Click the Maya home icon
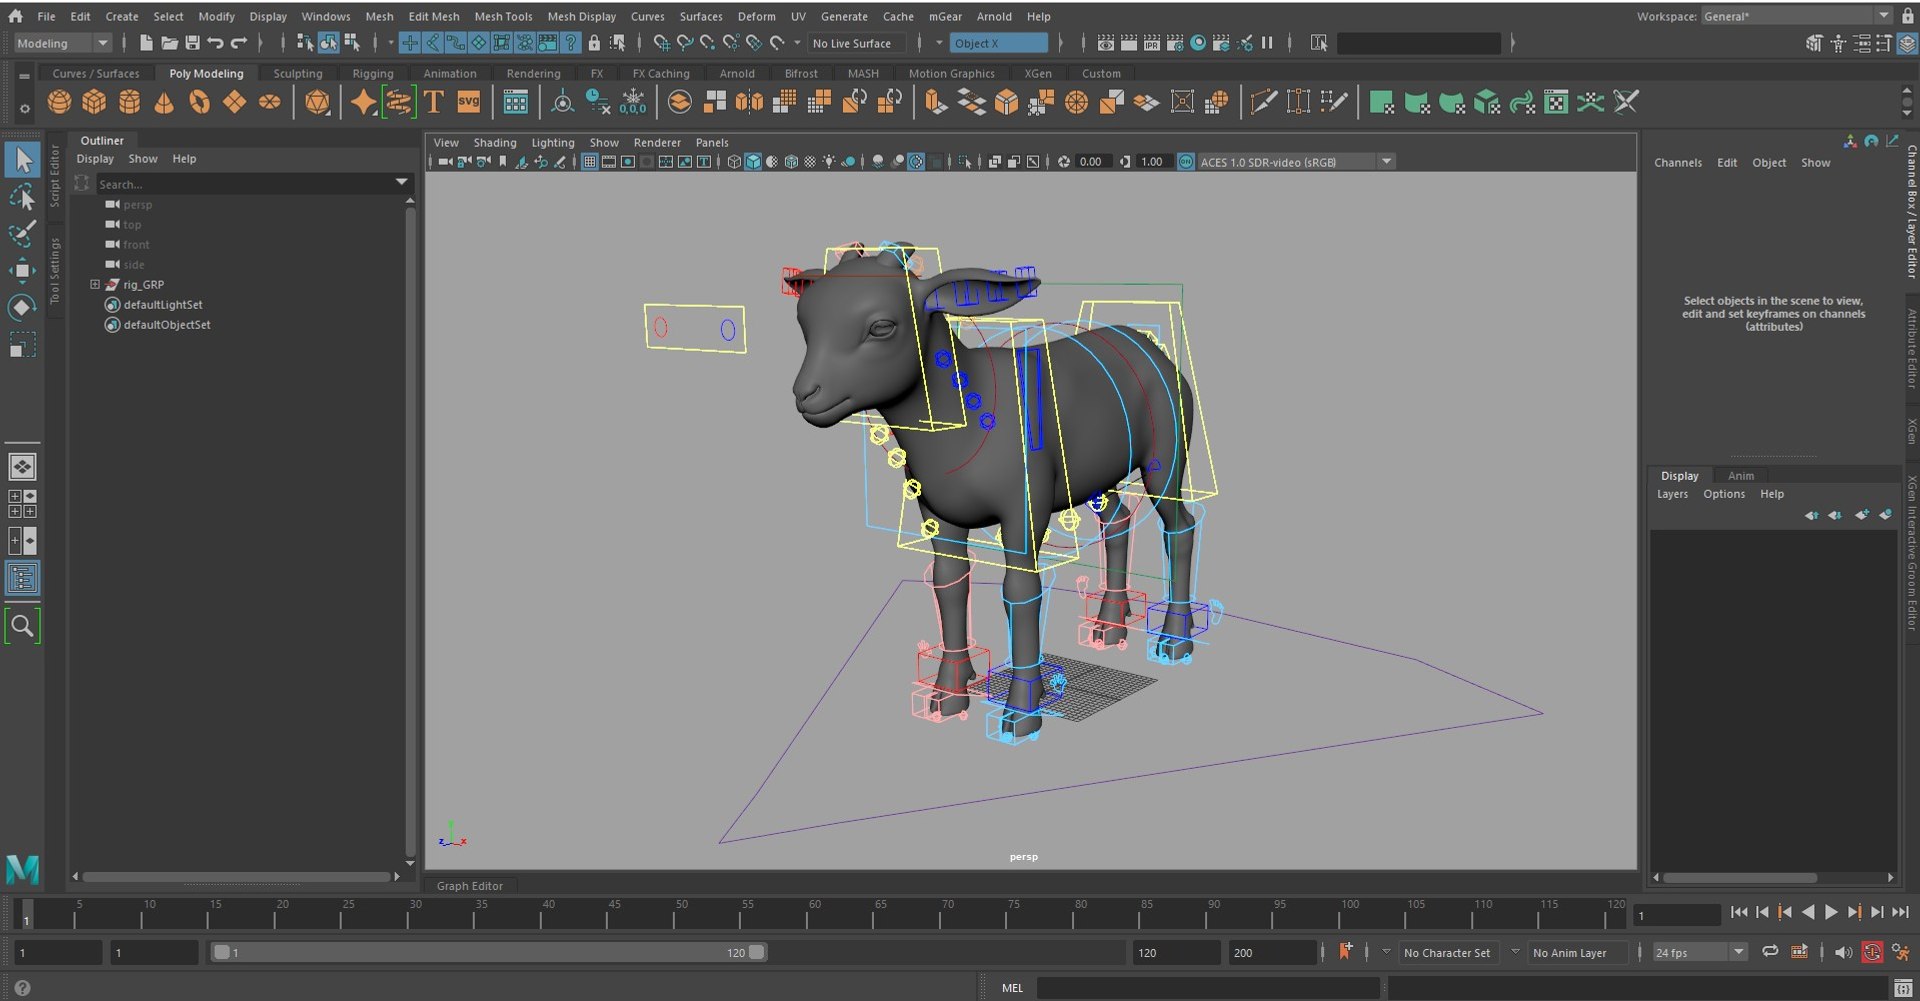The height and width of the screenshot is (1001, 1920). click(15, 16)
